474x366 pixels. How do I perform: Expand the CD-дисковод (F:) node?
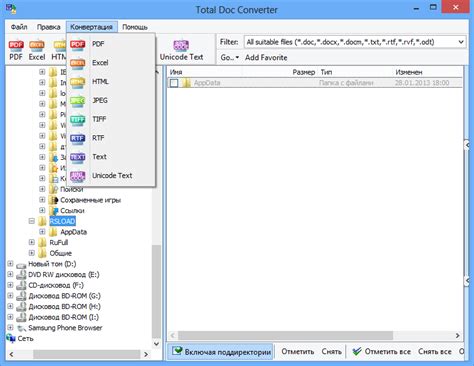[10, 285]
